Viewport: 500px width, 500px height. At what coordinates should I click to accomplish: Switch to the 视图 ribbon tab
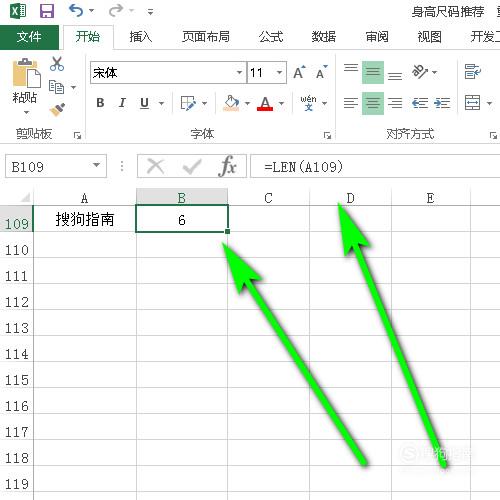429,37
